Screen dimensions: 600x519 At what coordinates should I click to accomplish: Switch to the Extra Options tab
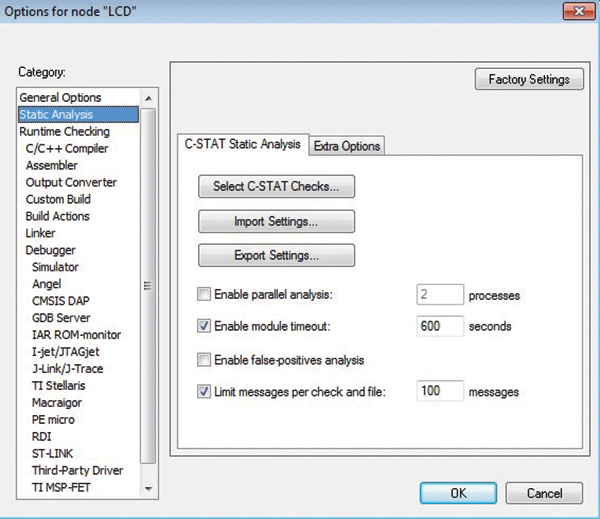pos(346,146)
